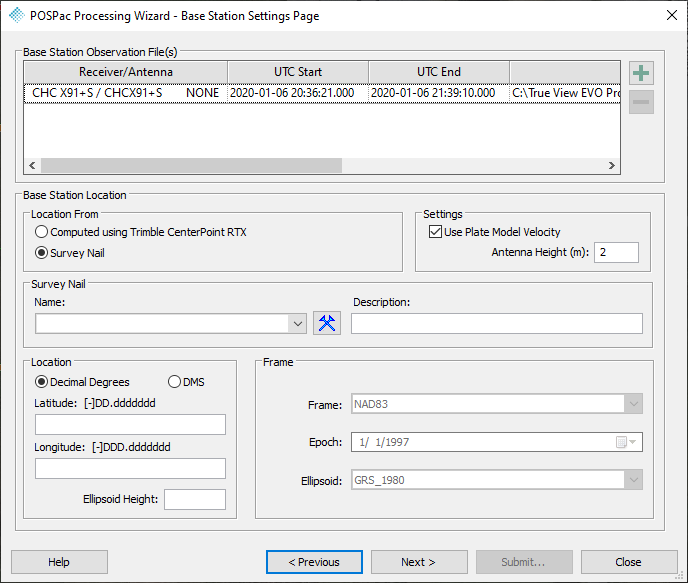
Task: Click Help button
Action: [x=59, y=562]
